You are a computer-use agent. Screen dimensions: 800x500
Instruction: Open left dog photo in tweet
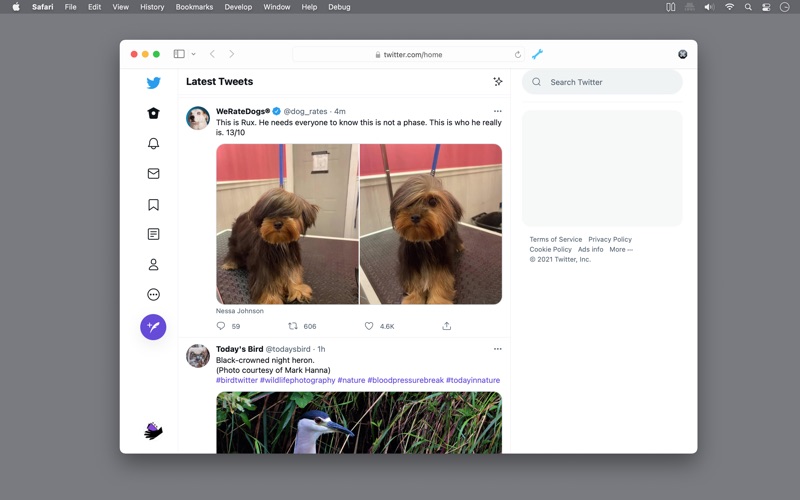(287, 224)
